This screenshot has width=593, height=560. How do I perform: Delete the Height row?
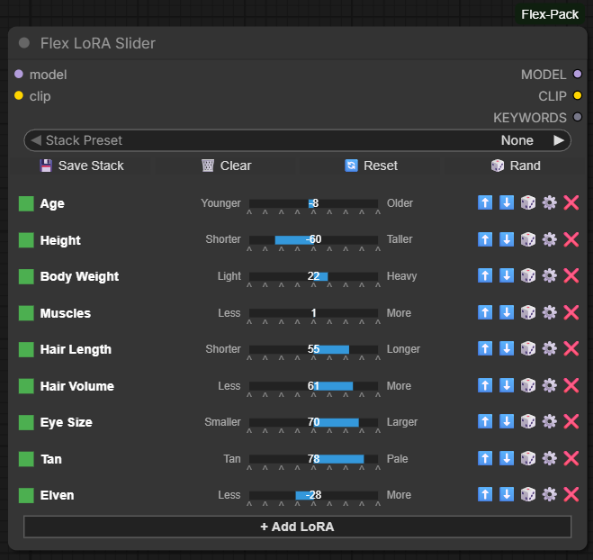571,239
